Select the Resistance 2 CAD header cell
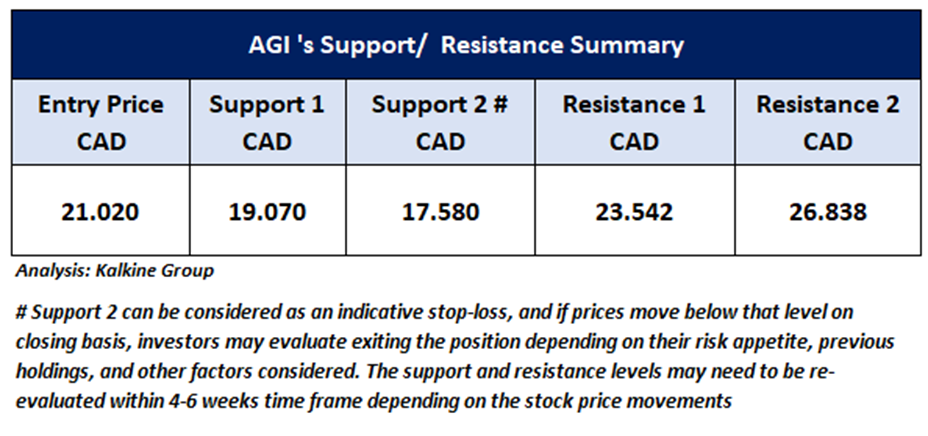The height and width of the screenshot is (436, 928). coord(827,121)
